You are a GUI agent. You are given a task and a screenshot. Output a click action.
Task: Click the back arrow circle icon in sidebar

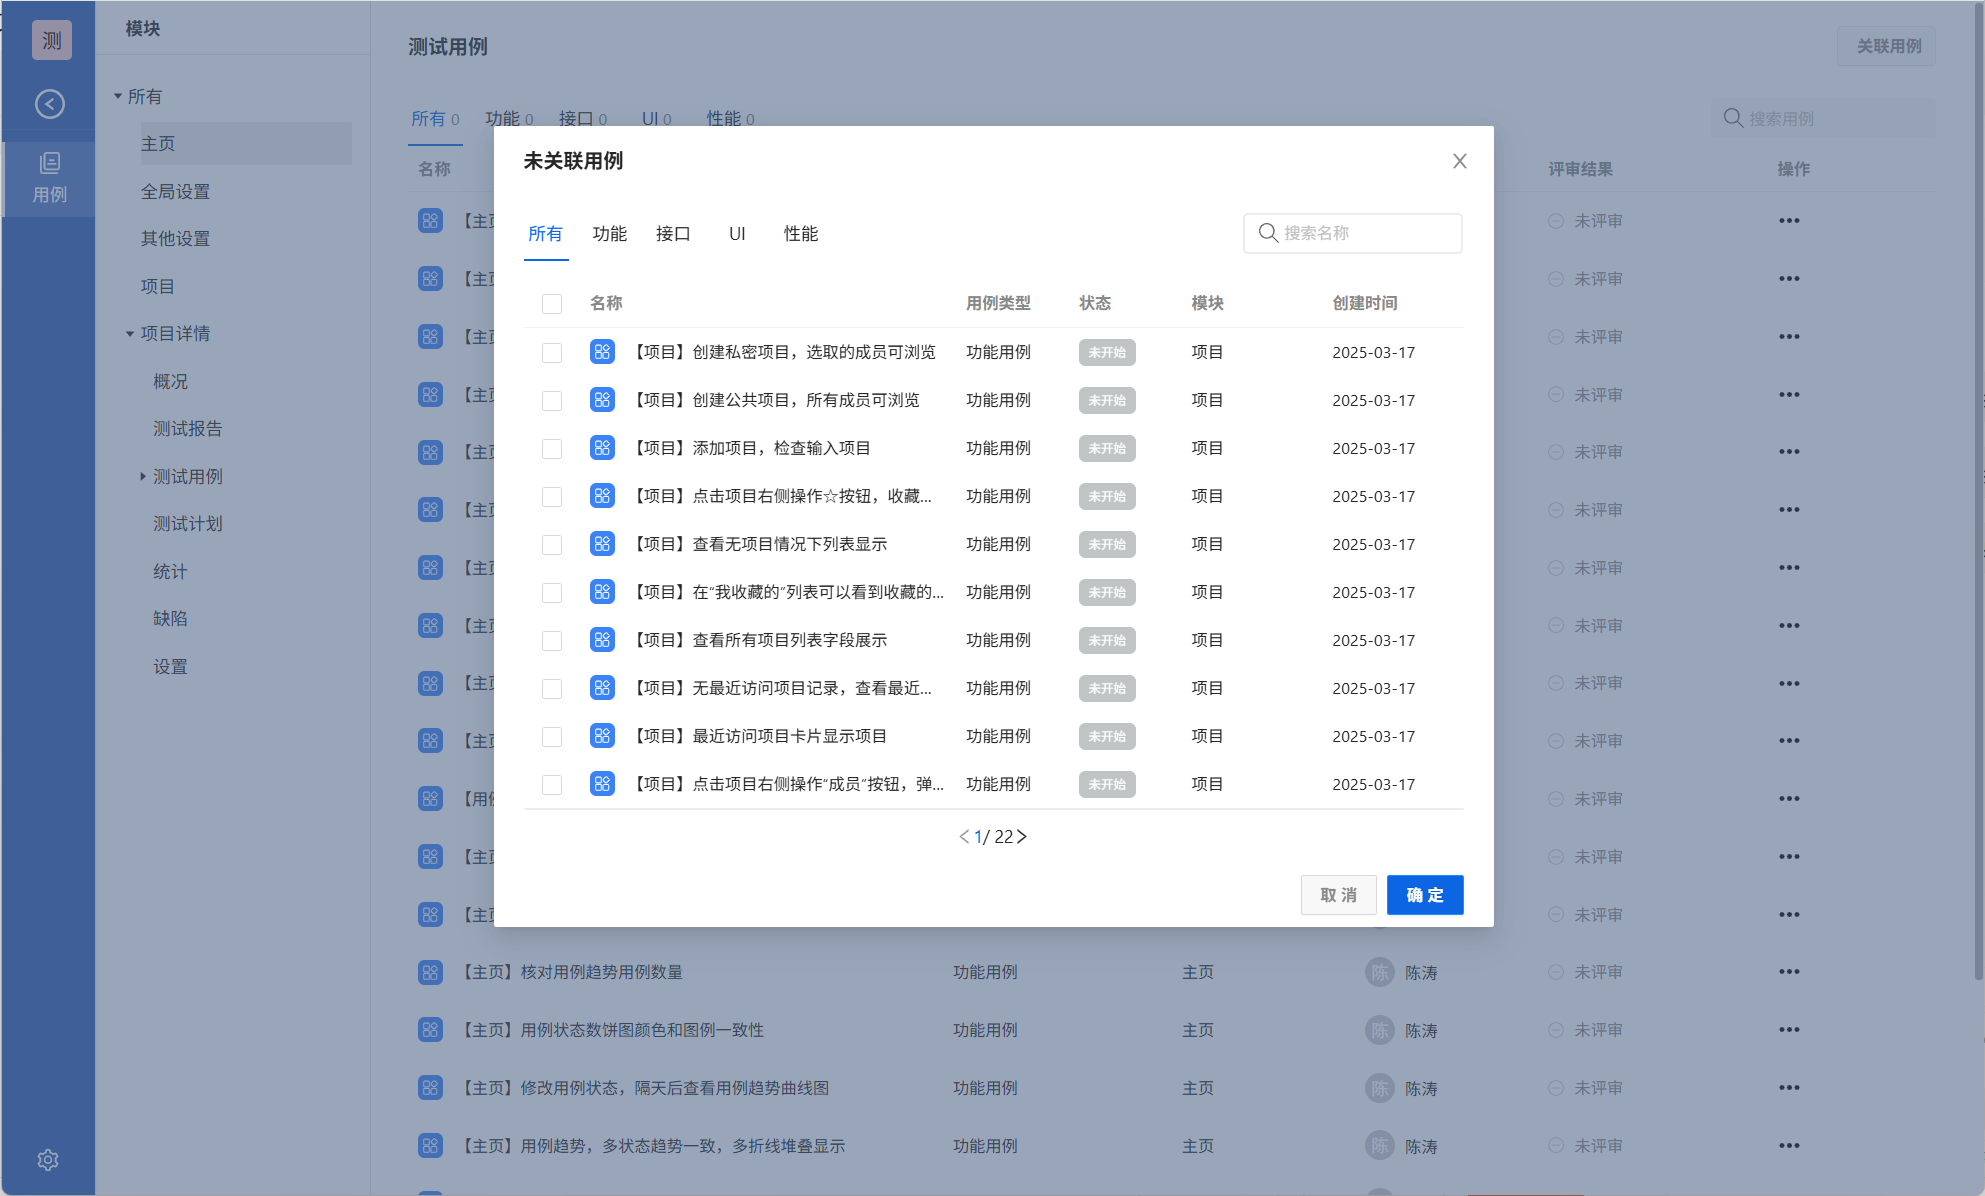[50, 104]
